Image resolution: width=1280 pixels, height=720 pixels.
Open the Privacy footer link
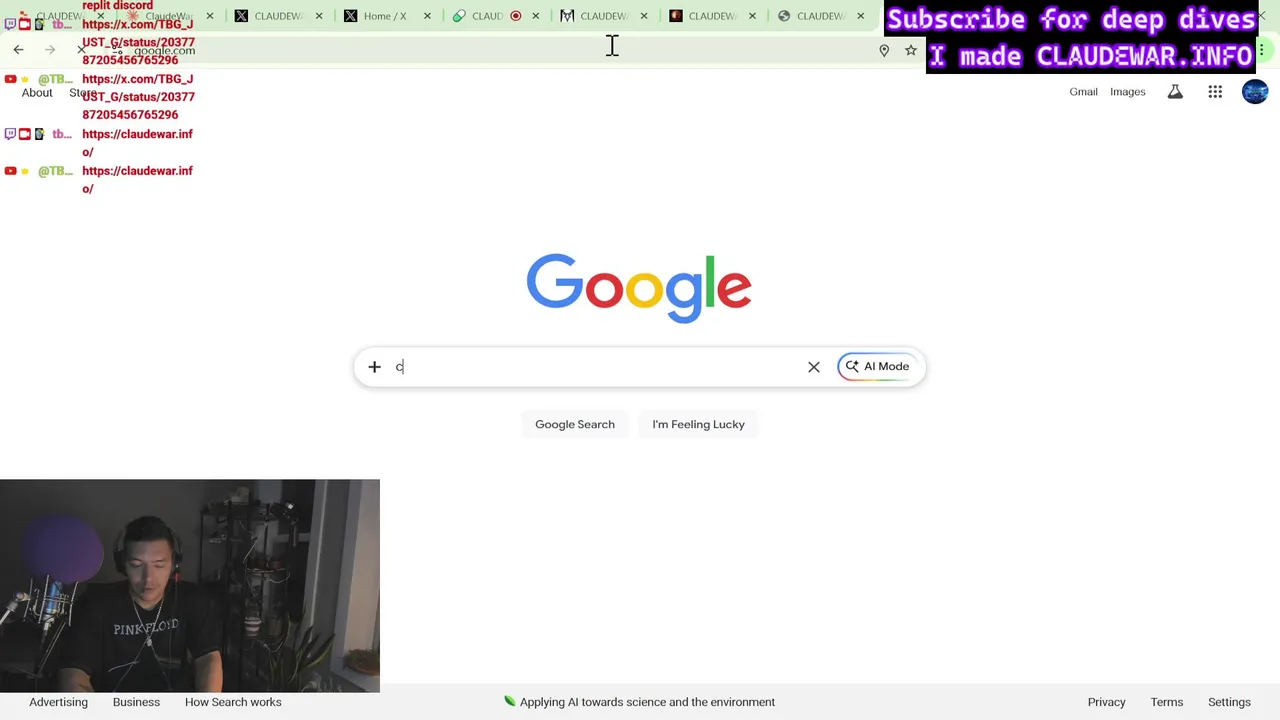point(1106,702)
